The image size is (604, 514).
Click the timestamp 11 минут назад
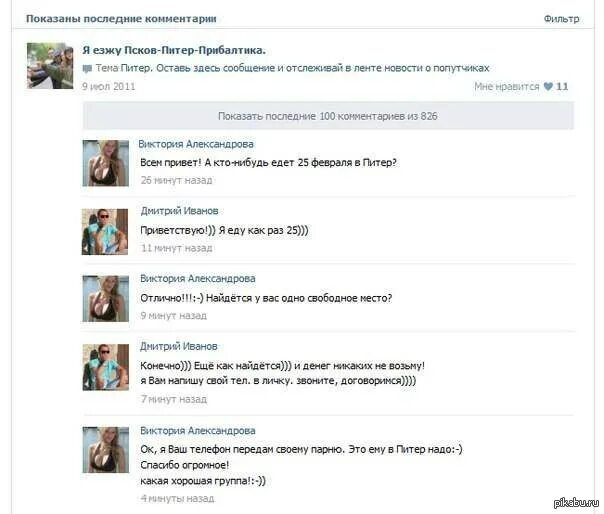click(176, 248)
